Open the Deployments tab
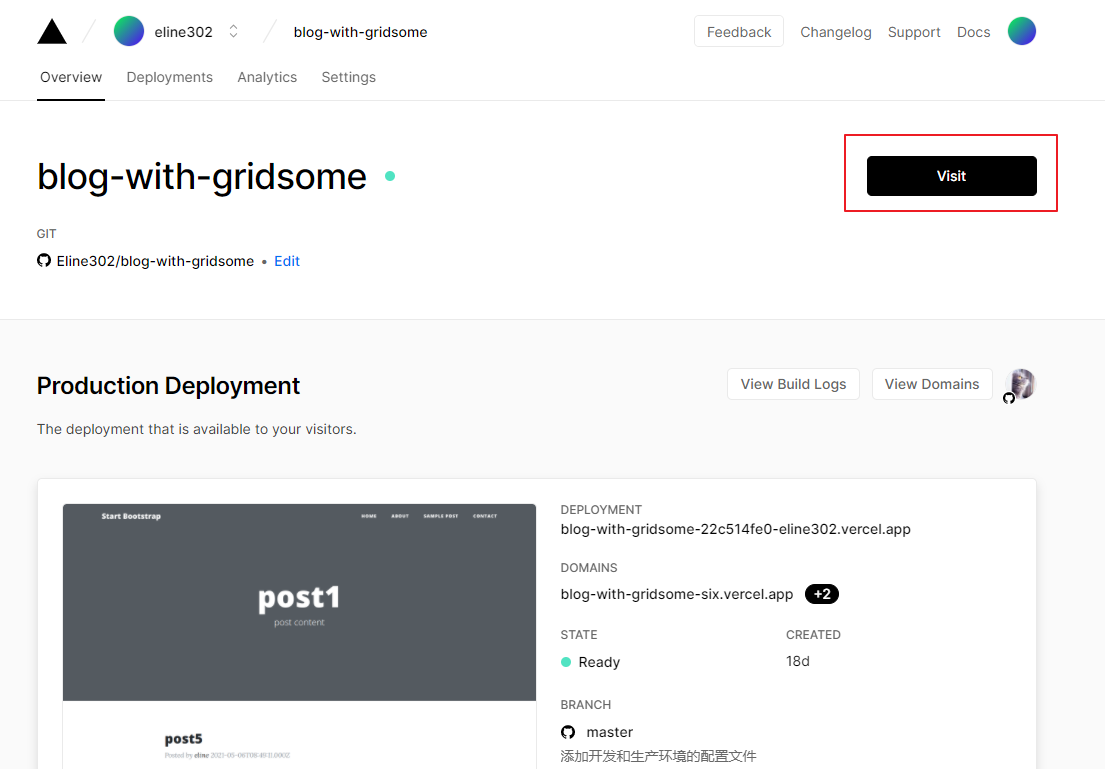Image resolution: width=1105 pixels, height=769 pixels. pyautogui.click(x=170, y=78)
